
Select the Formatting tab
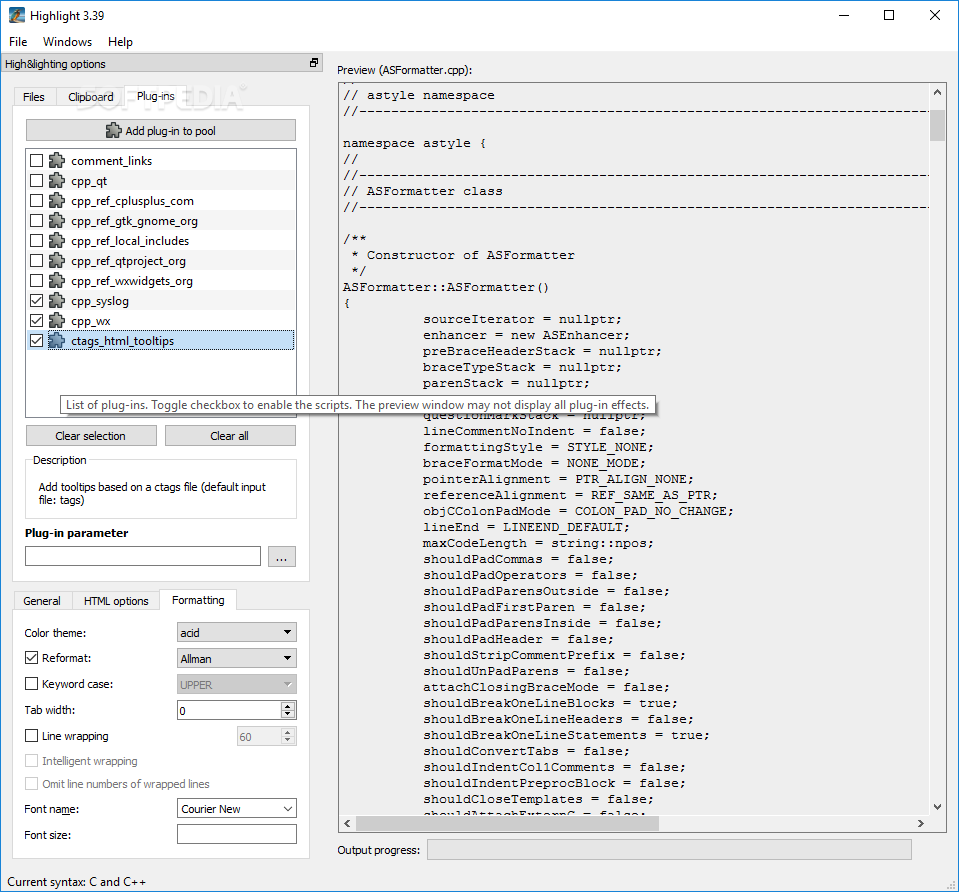coord(198,600)
